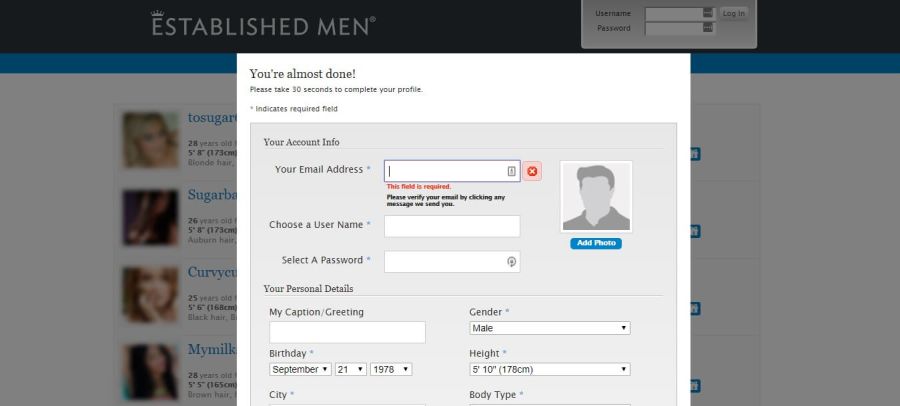
Task: Focus the Your Email Address field
Action: pyautogui.click(x=452, y=171)
